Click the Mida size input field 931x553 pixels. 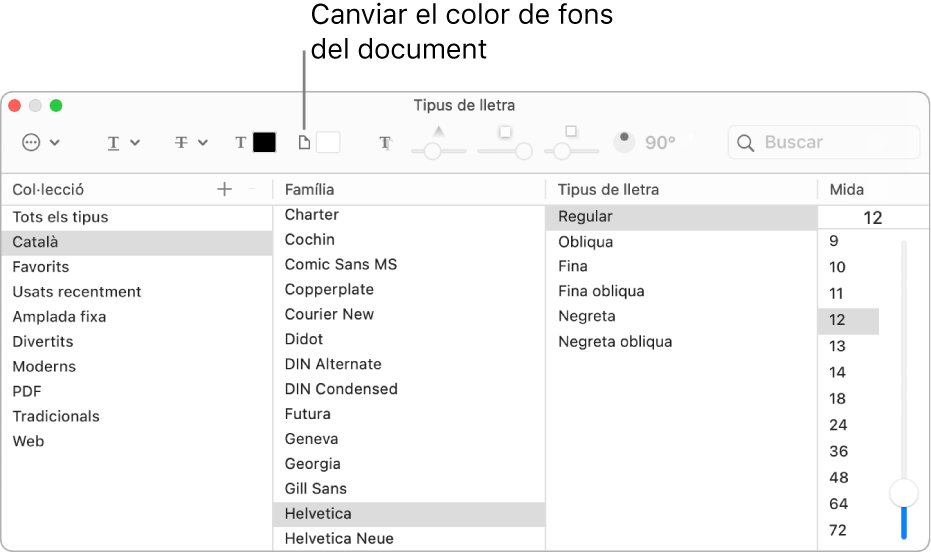tap(873, 218)
